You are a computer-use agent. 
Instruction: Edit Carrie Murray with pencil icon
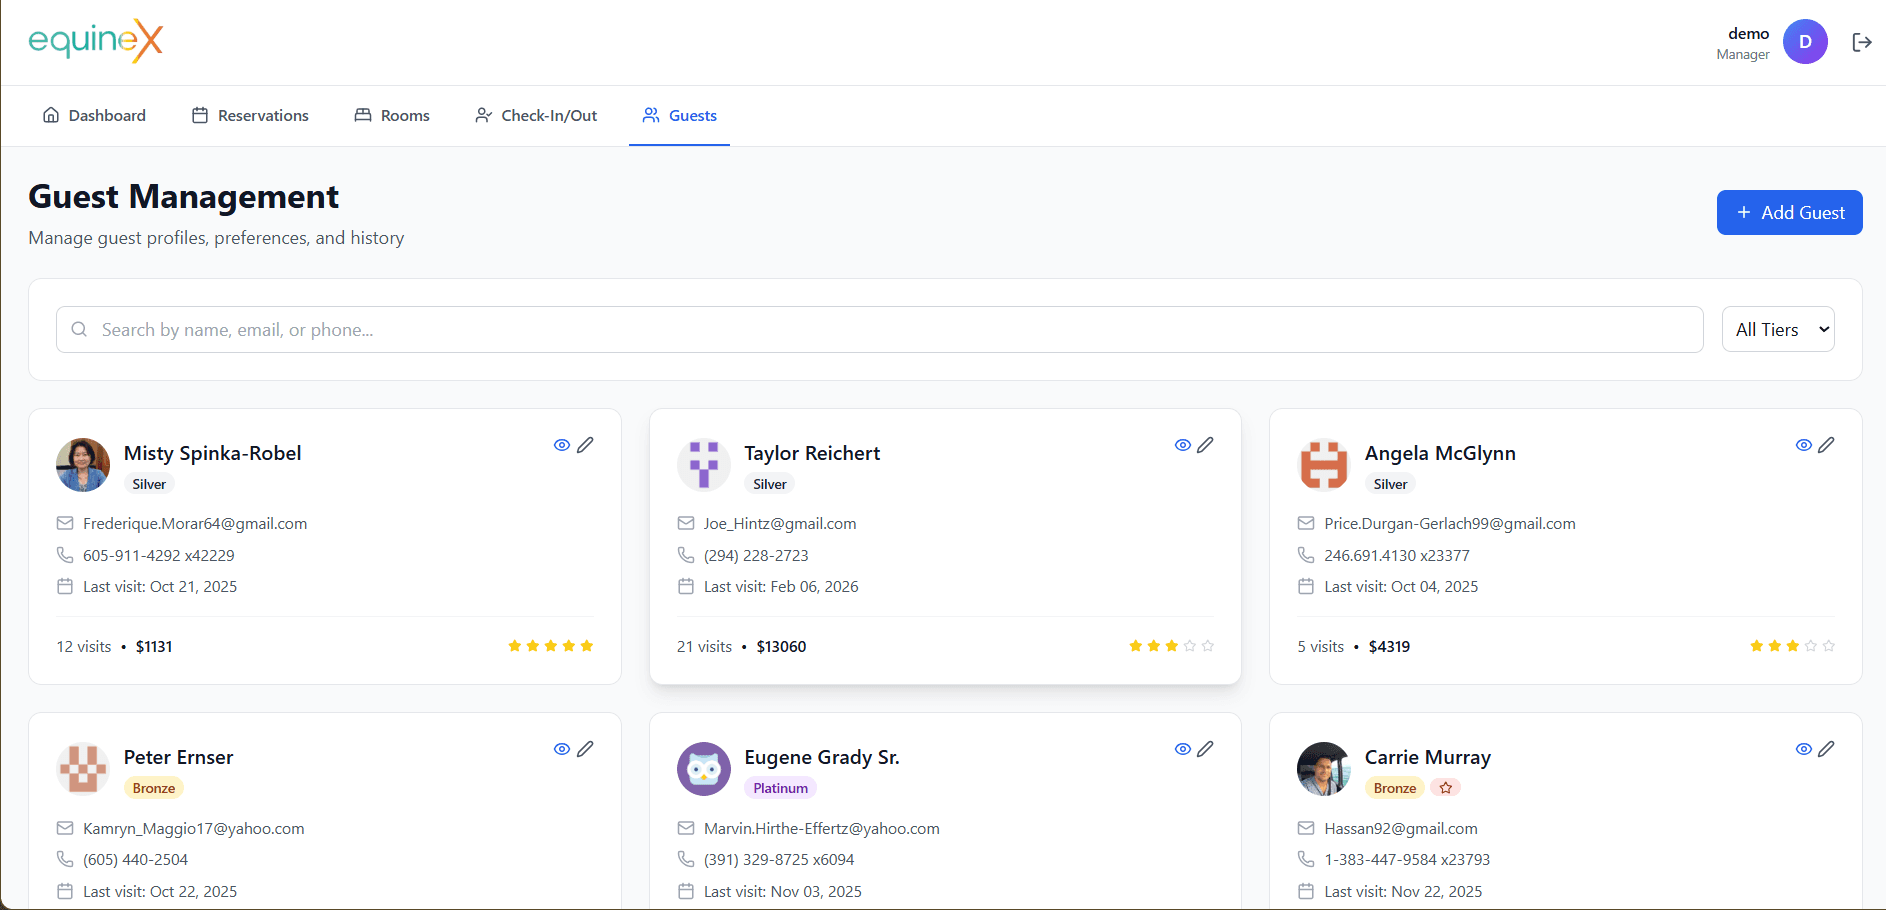(x=1826, y=749)
